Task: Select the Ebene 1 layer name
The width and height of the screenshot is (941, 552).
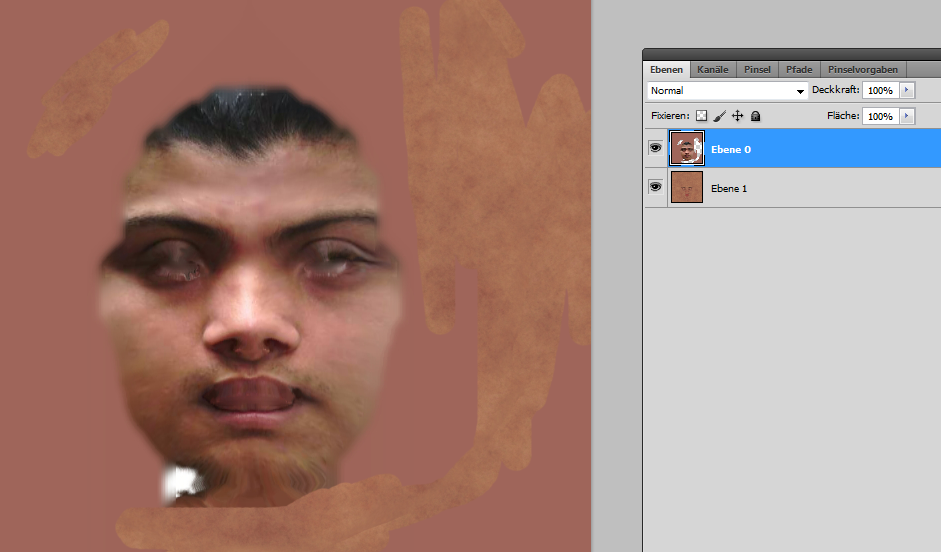Action: [x=729, y=188]
